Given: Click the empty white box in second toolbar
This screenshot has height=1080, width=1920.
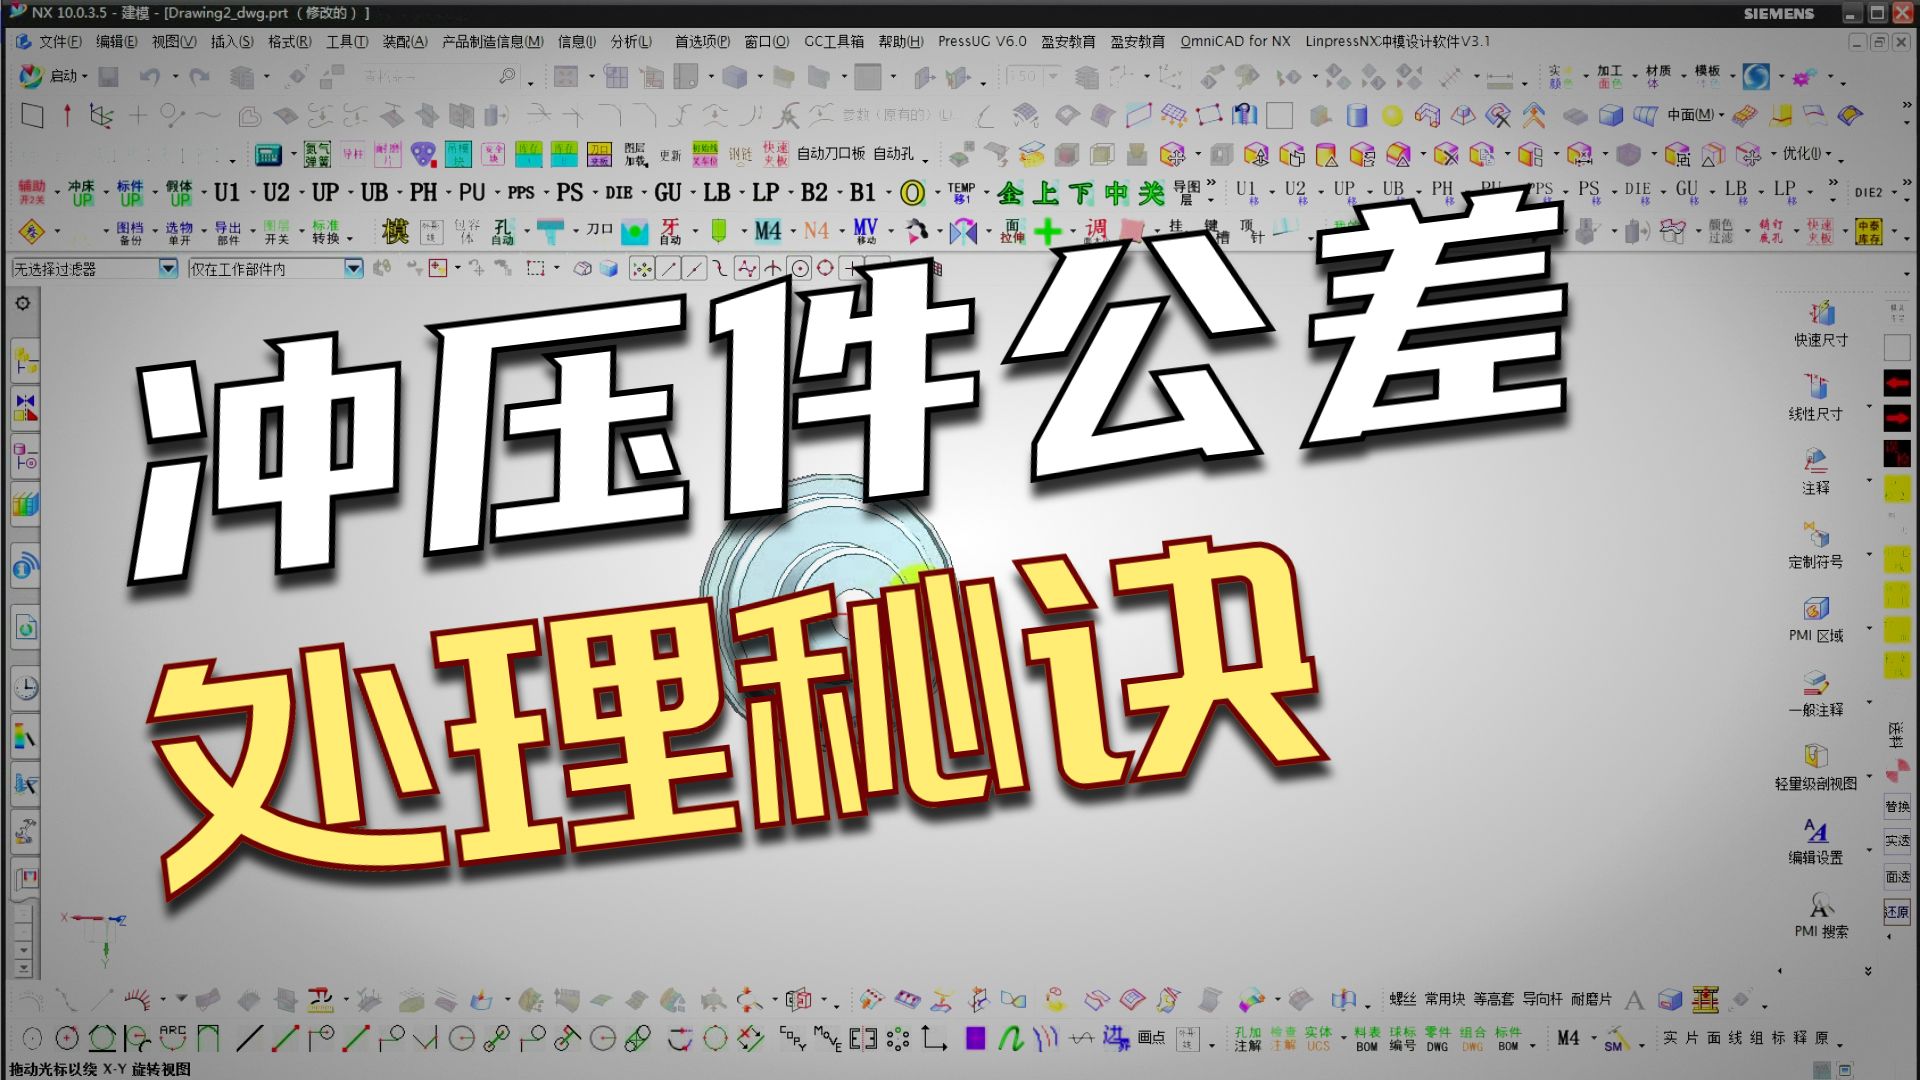Looking at the screenshot, I should pyautogui.click(x=1279, y=116).
